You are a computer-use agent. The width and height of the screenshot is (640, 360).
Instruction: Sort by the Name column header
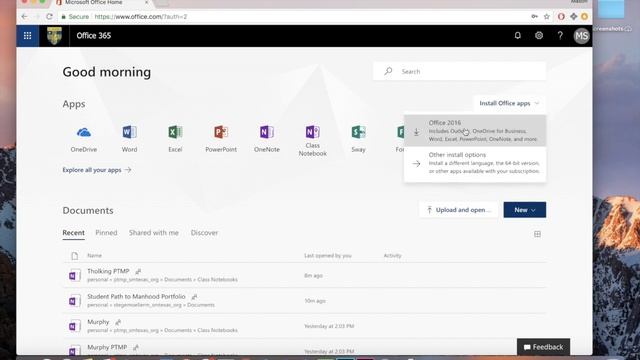pos(94,256)
